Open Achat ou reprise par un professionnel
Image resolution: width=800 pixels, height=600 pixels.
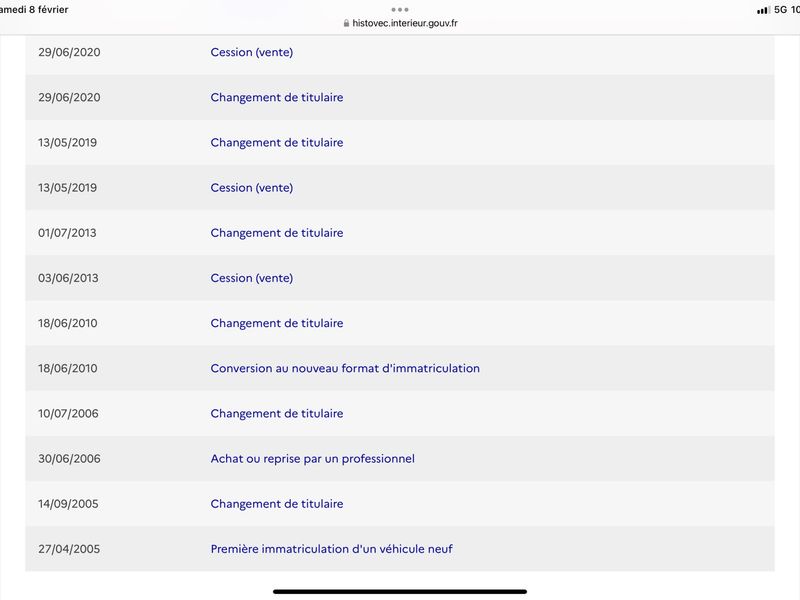pos(312,459)
